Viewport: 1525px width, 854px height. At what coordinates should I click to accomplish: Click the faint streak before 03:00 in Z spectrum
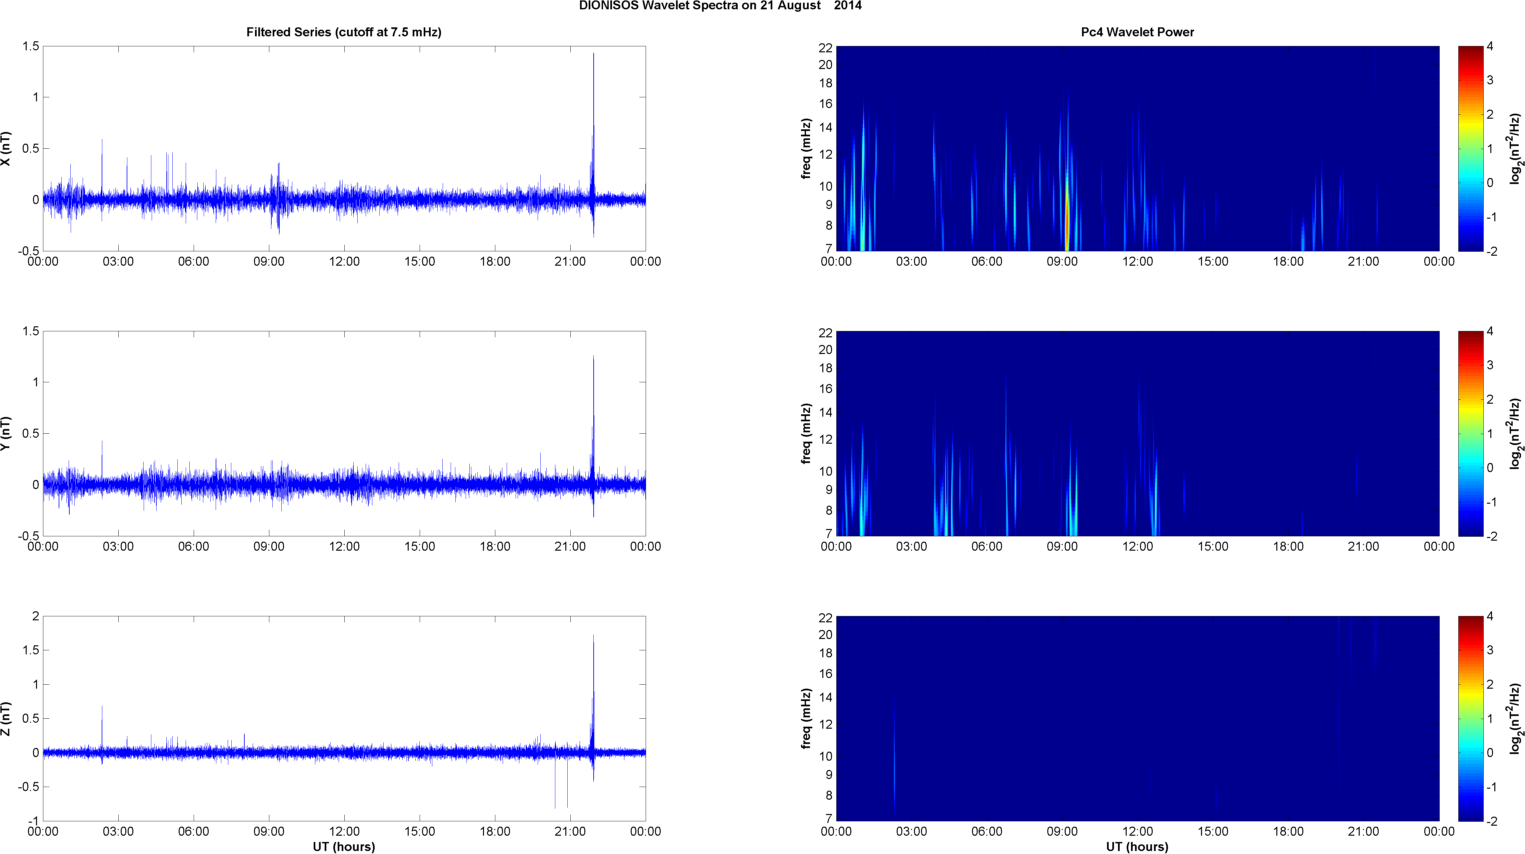coord(894,760)
